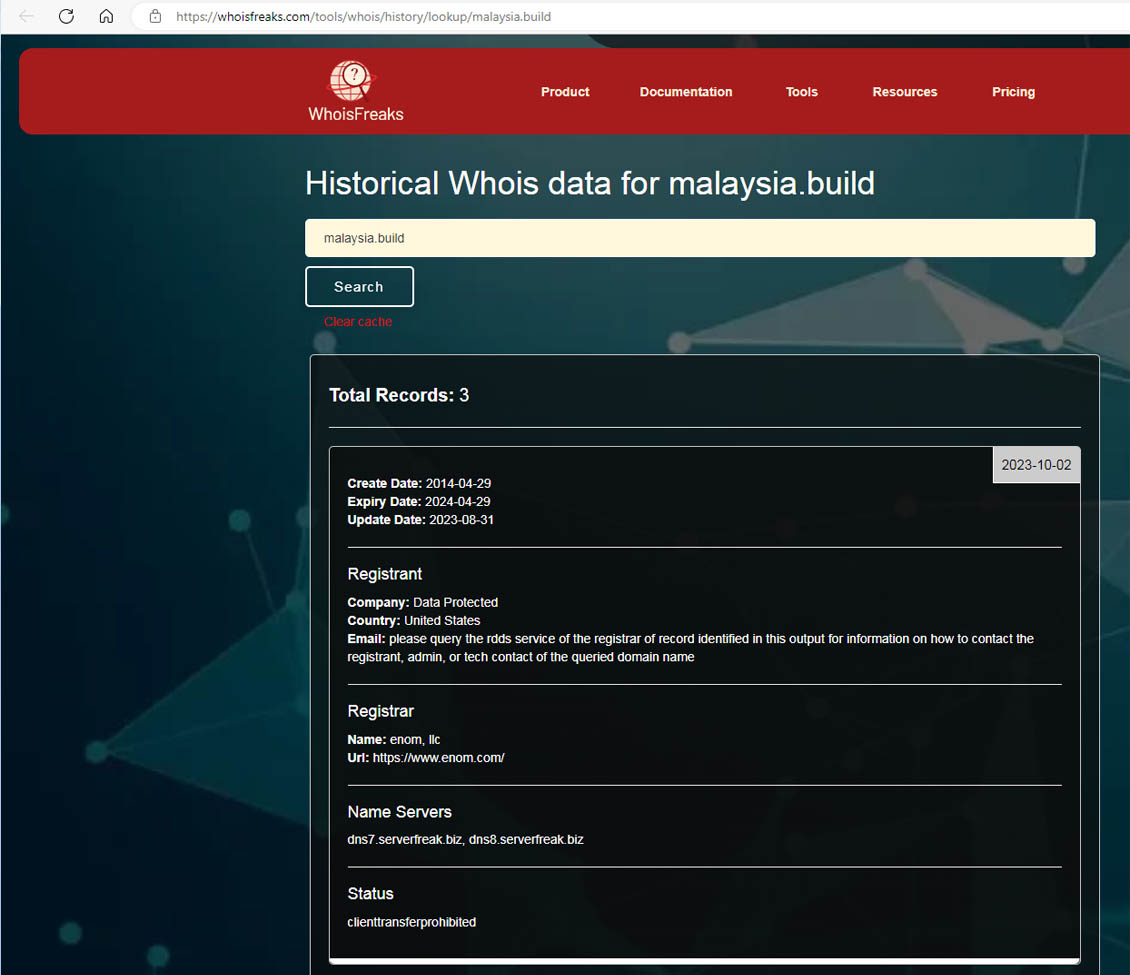Click Country: United States text

click(x=414, y=620)
